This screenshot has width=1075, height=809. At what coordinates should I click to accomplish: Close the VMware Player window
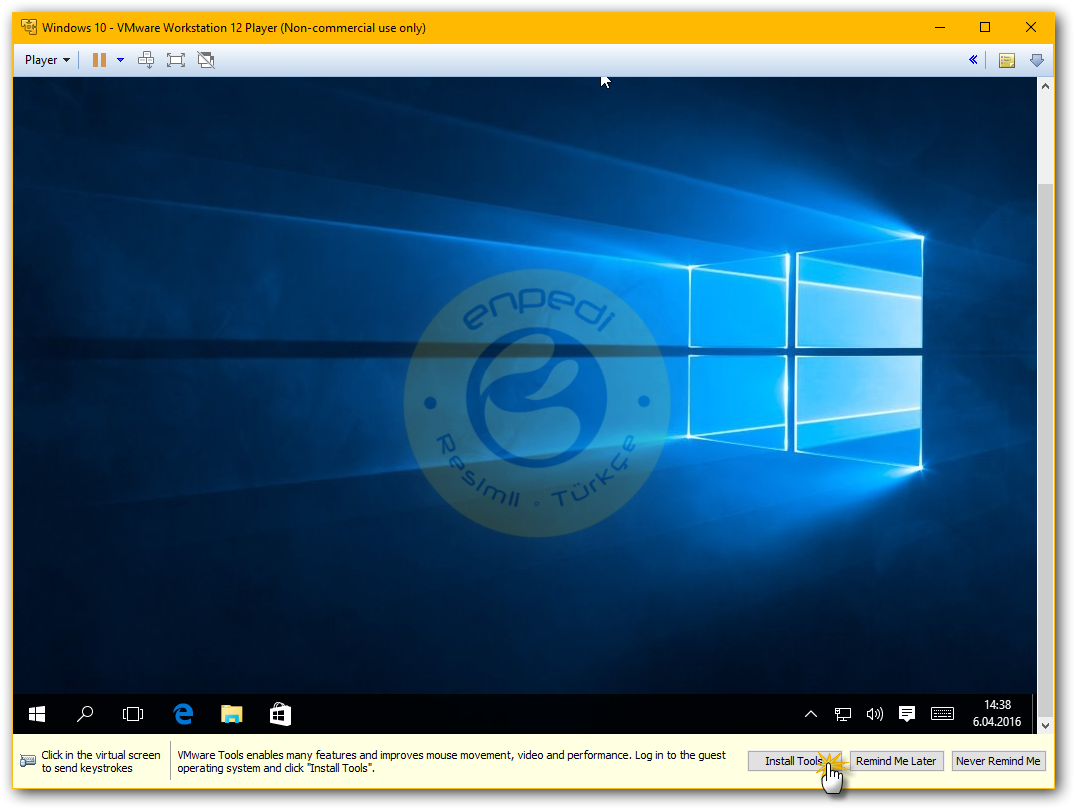pos(1030,27)
